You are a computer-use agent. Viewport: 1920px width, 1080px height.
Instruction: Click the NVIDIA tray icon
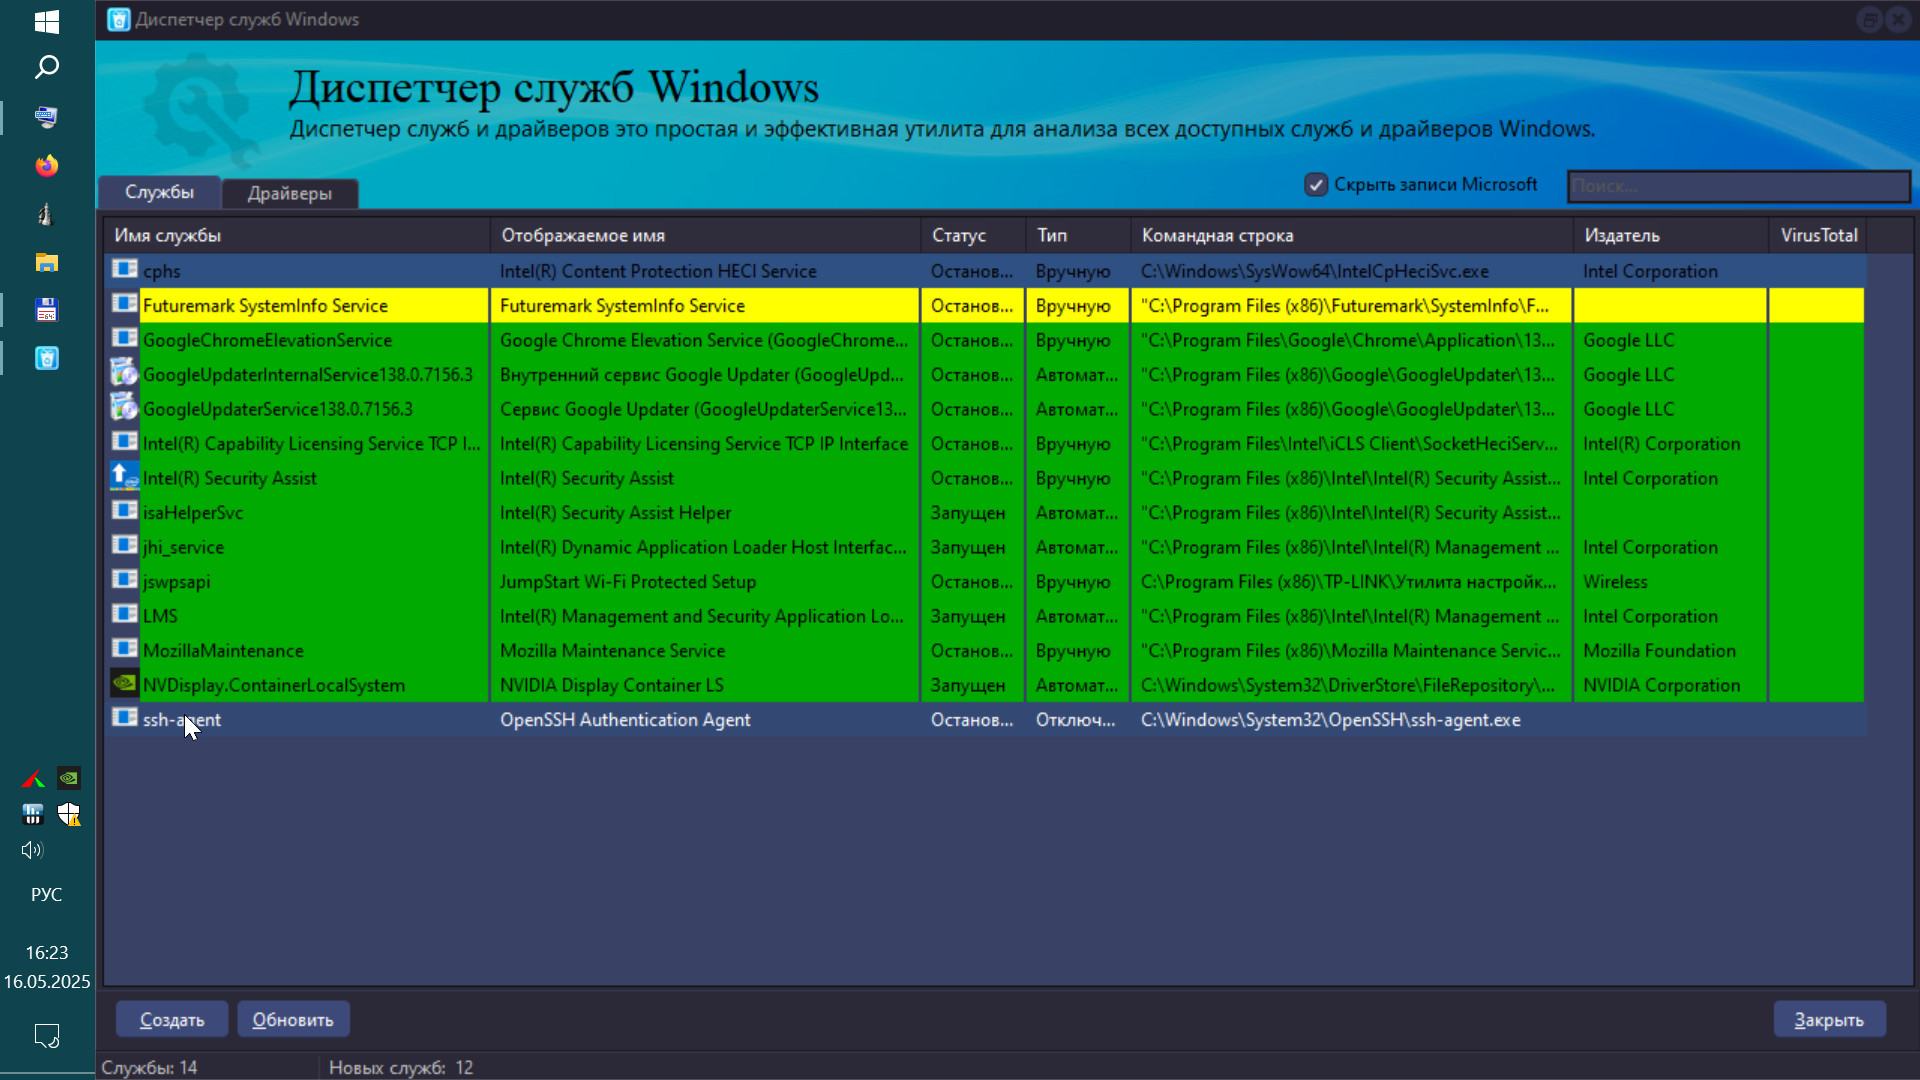[x=69, y=778]
